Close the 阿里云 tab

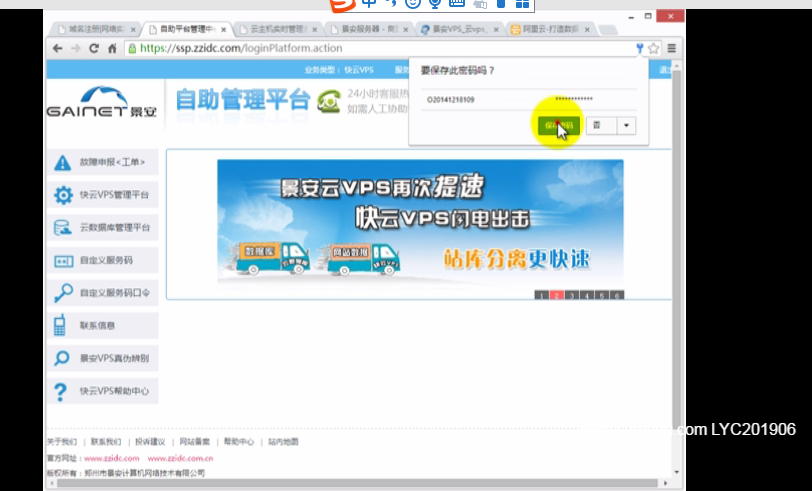[x=587, y=30]
